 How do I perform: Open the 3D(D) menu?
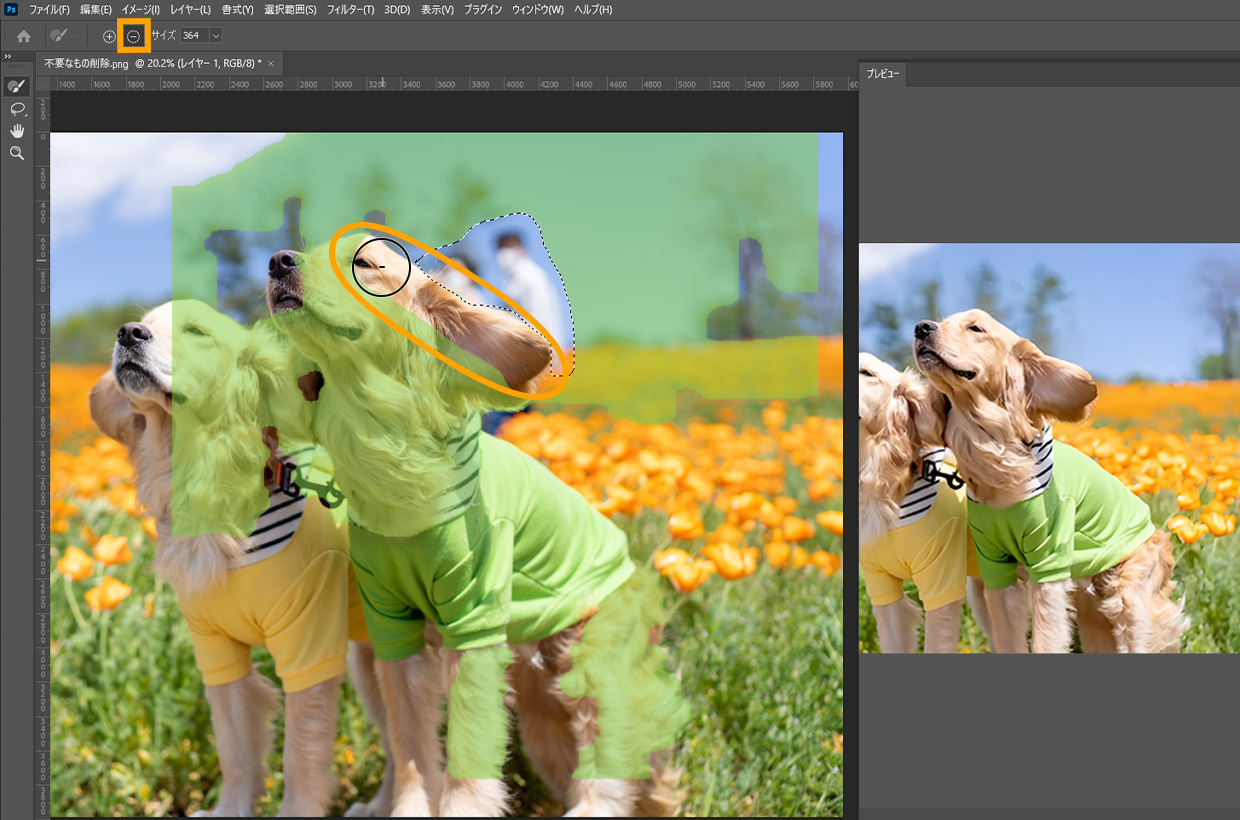coord(397,9)
